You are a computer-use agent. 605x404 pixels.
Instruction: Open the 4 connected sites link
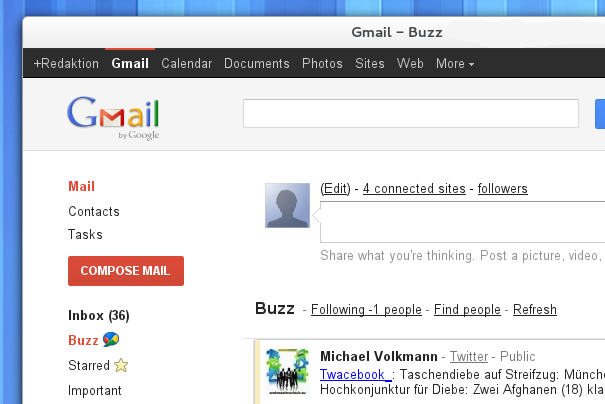pyautogui.click(x=414, y=189)
